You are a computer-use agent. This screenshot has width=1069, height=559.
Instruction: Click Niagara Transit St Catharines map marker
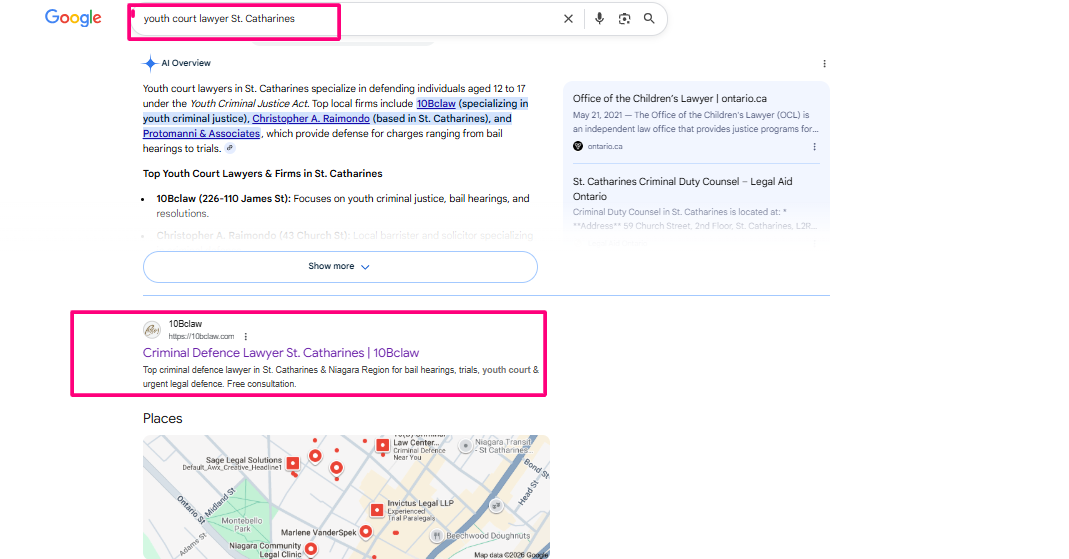click(465, 446)
